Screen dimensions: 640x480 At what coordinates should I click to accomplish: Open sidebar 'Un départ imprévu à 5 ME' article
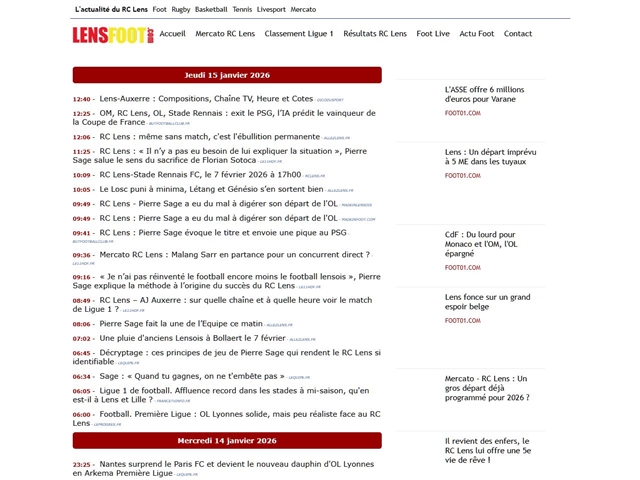491,157
